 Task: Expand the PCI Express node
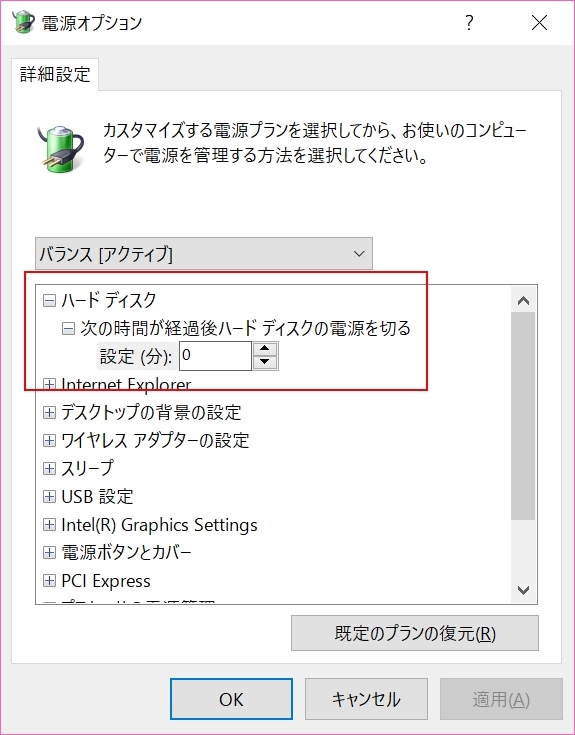[x=49, y=581]
